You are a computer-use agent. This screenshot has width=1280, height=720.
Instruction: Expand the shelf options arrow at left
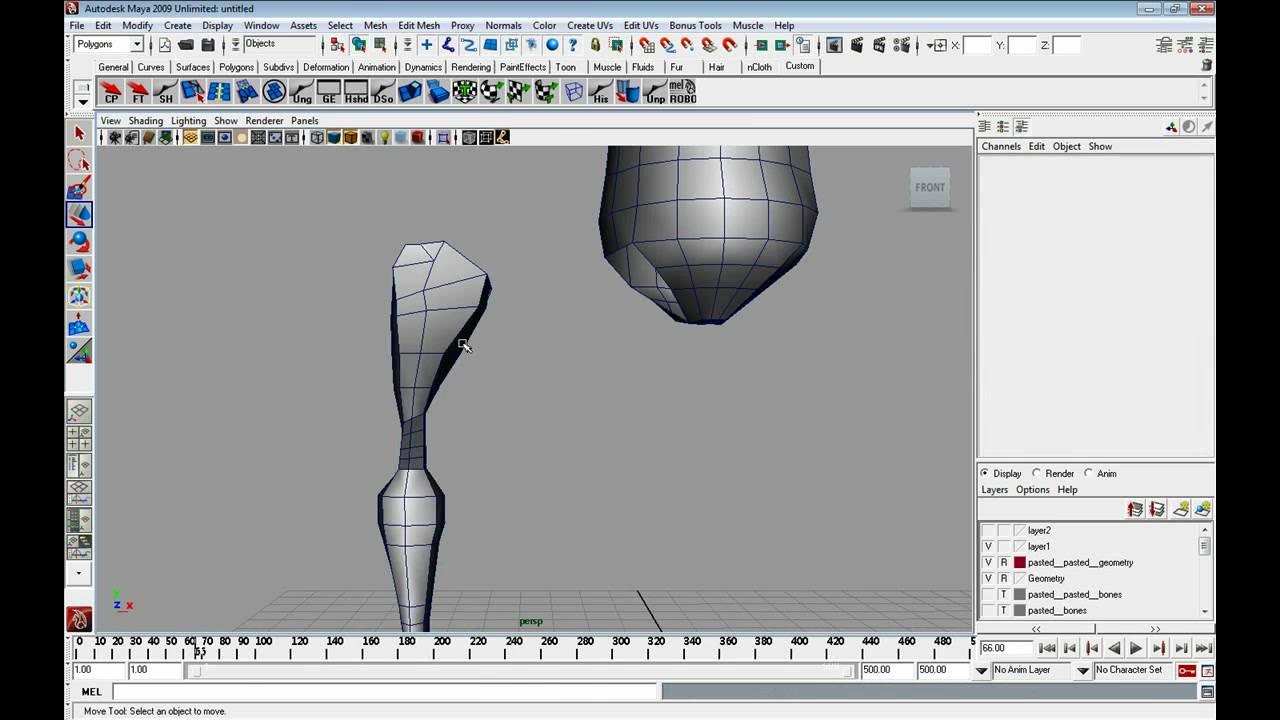[83, 101]
